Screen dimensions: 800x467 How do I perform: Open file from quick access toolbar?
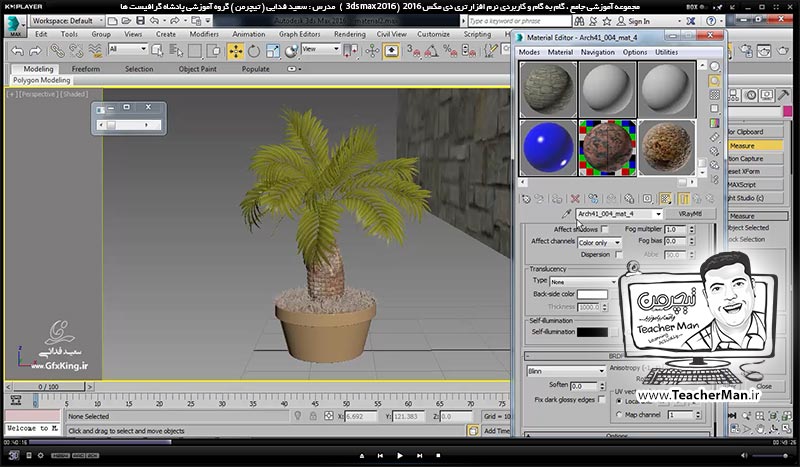pos(126,21)
